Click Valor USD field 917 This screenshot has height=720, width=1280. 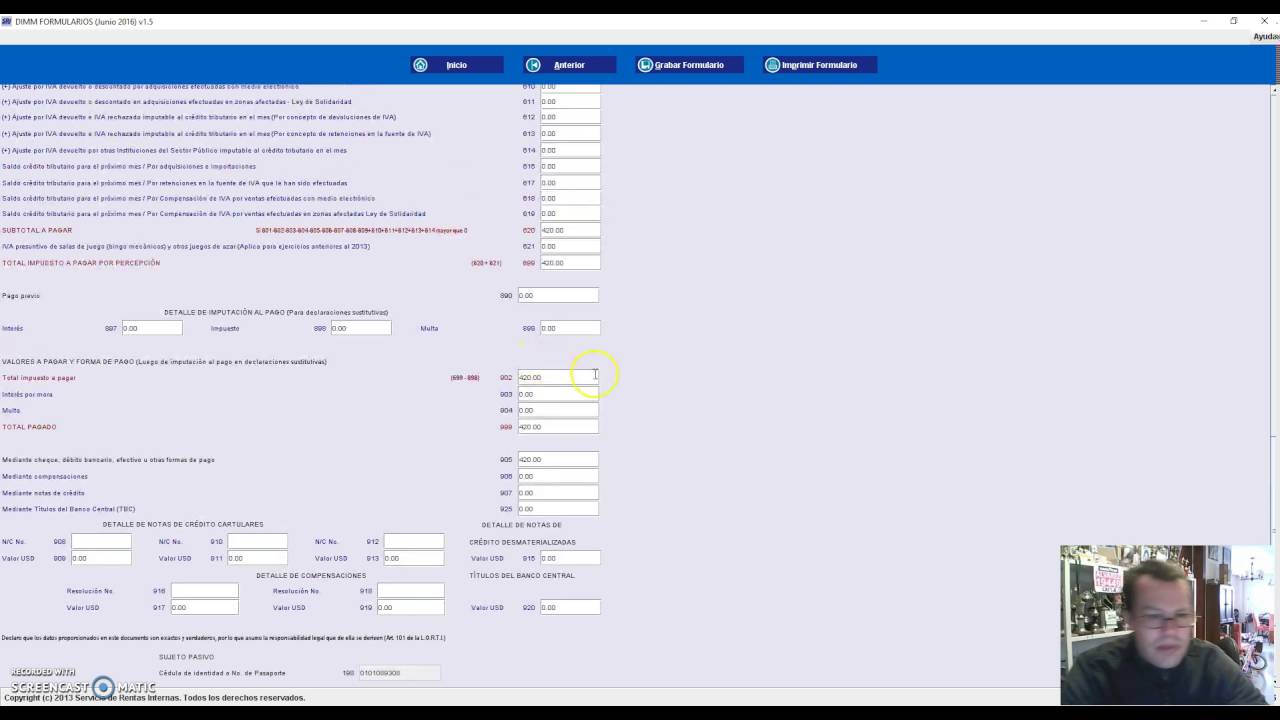(204, 607)
